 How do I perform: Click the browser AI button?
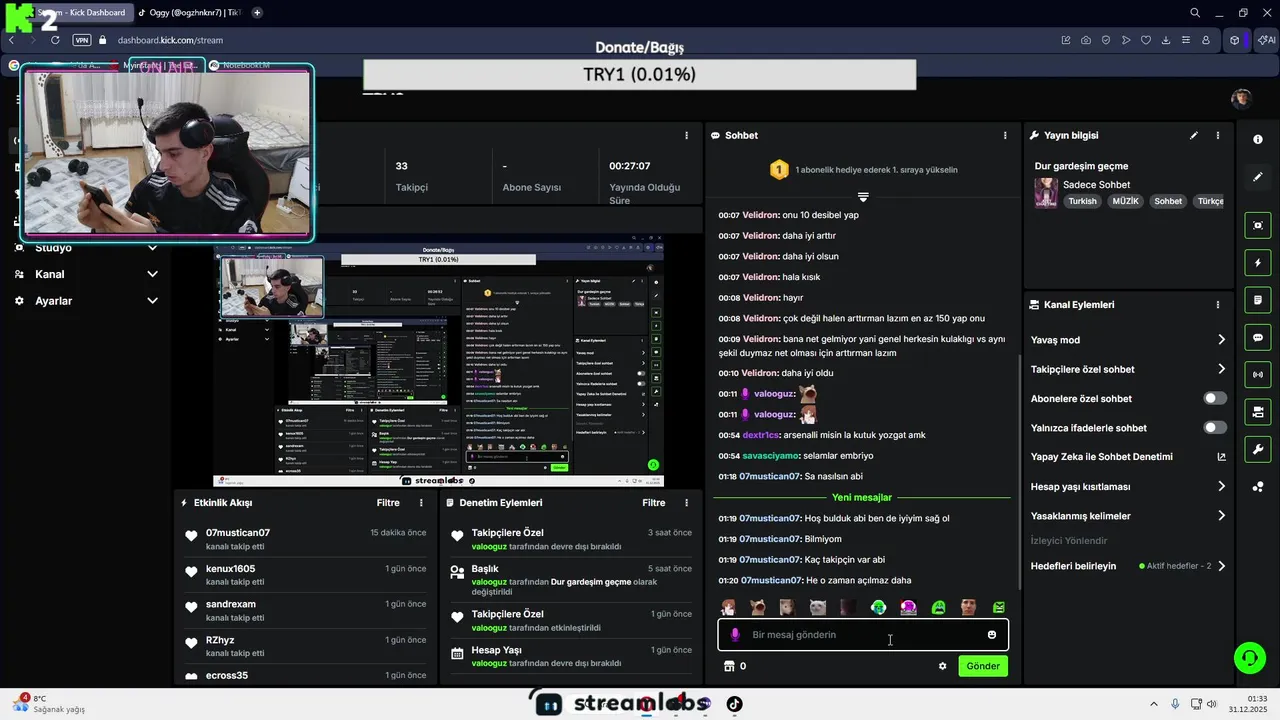tap(1267, 40)
